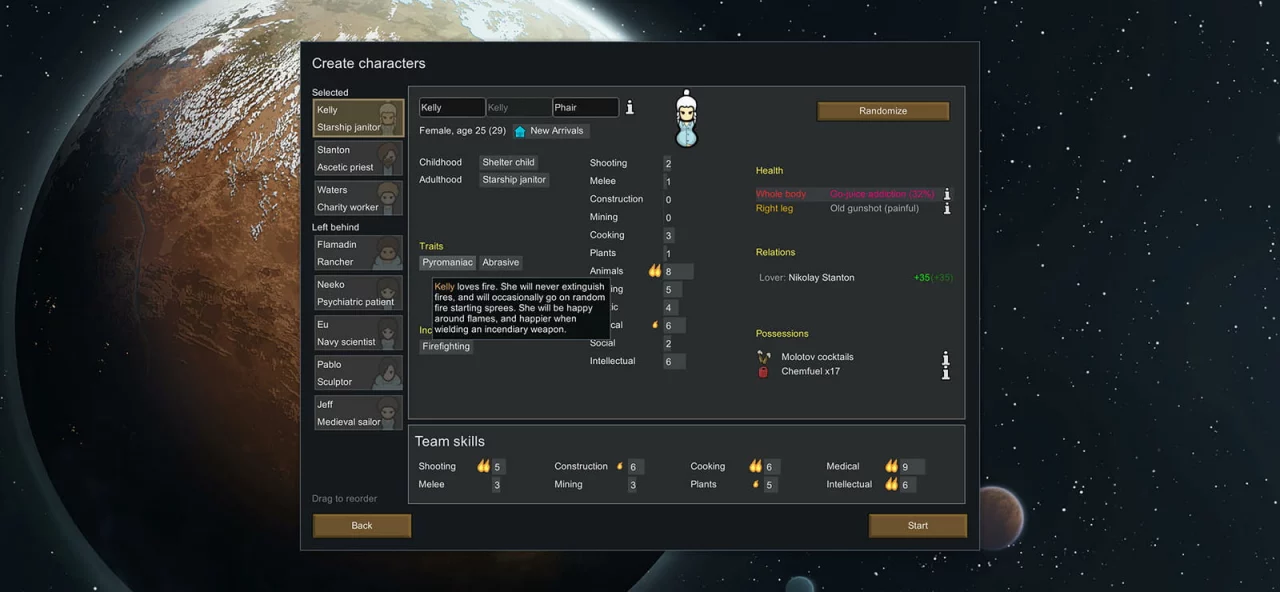
Task: Click Kelly's pawn portrait at top center
Action: coord(686,119)
